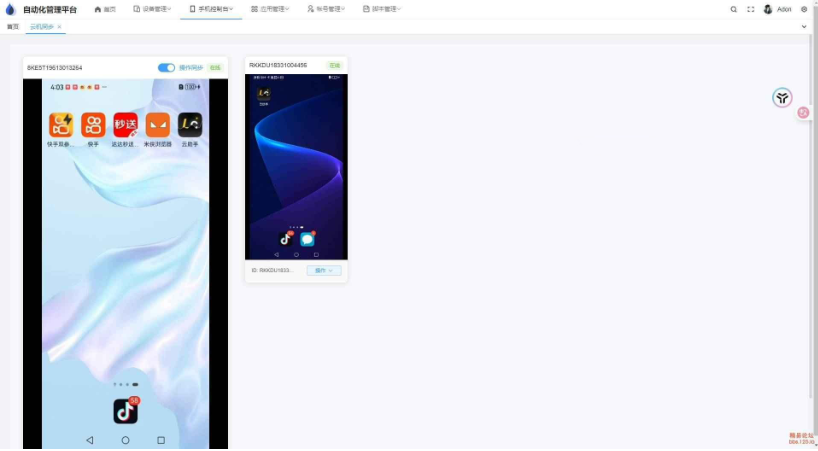Open the black 云助手 app icon on main phone
Screen dimensions: 818x451
190,125
